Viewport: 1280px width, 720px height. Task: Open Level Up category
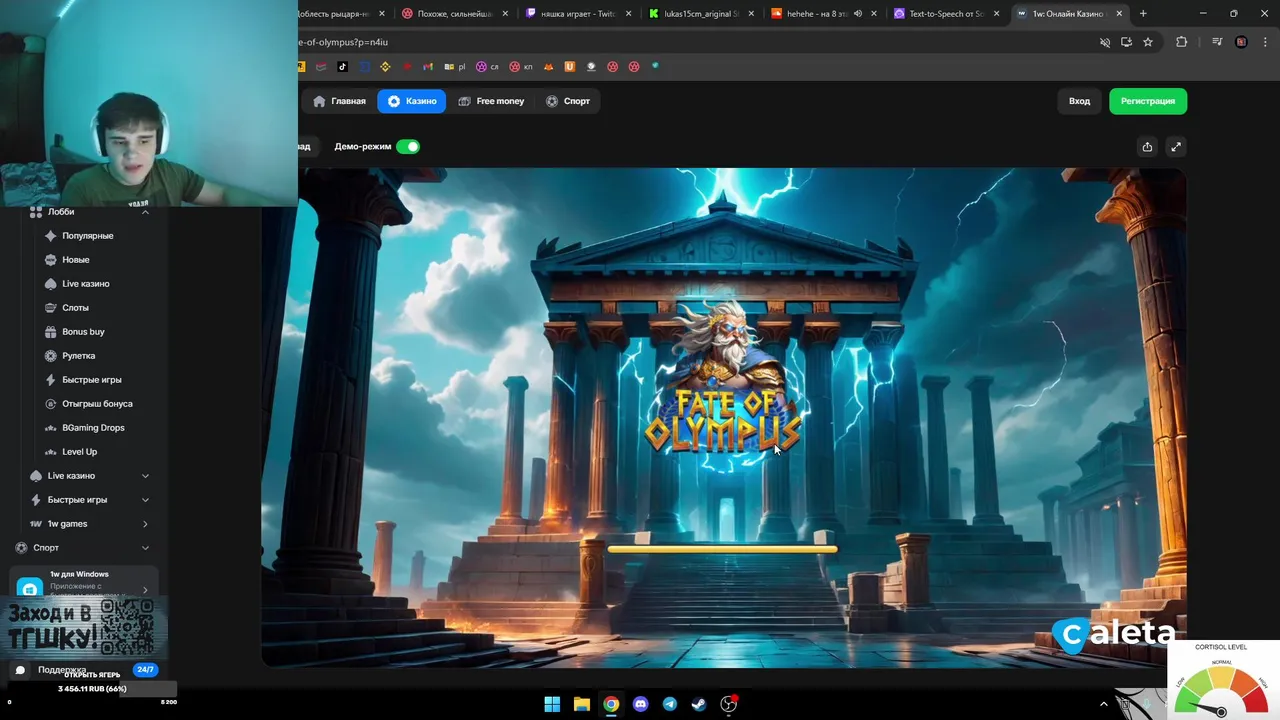coord(80,452)
